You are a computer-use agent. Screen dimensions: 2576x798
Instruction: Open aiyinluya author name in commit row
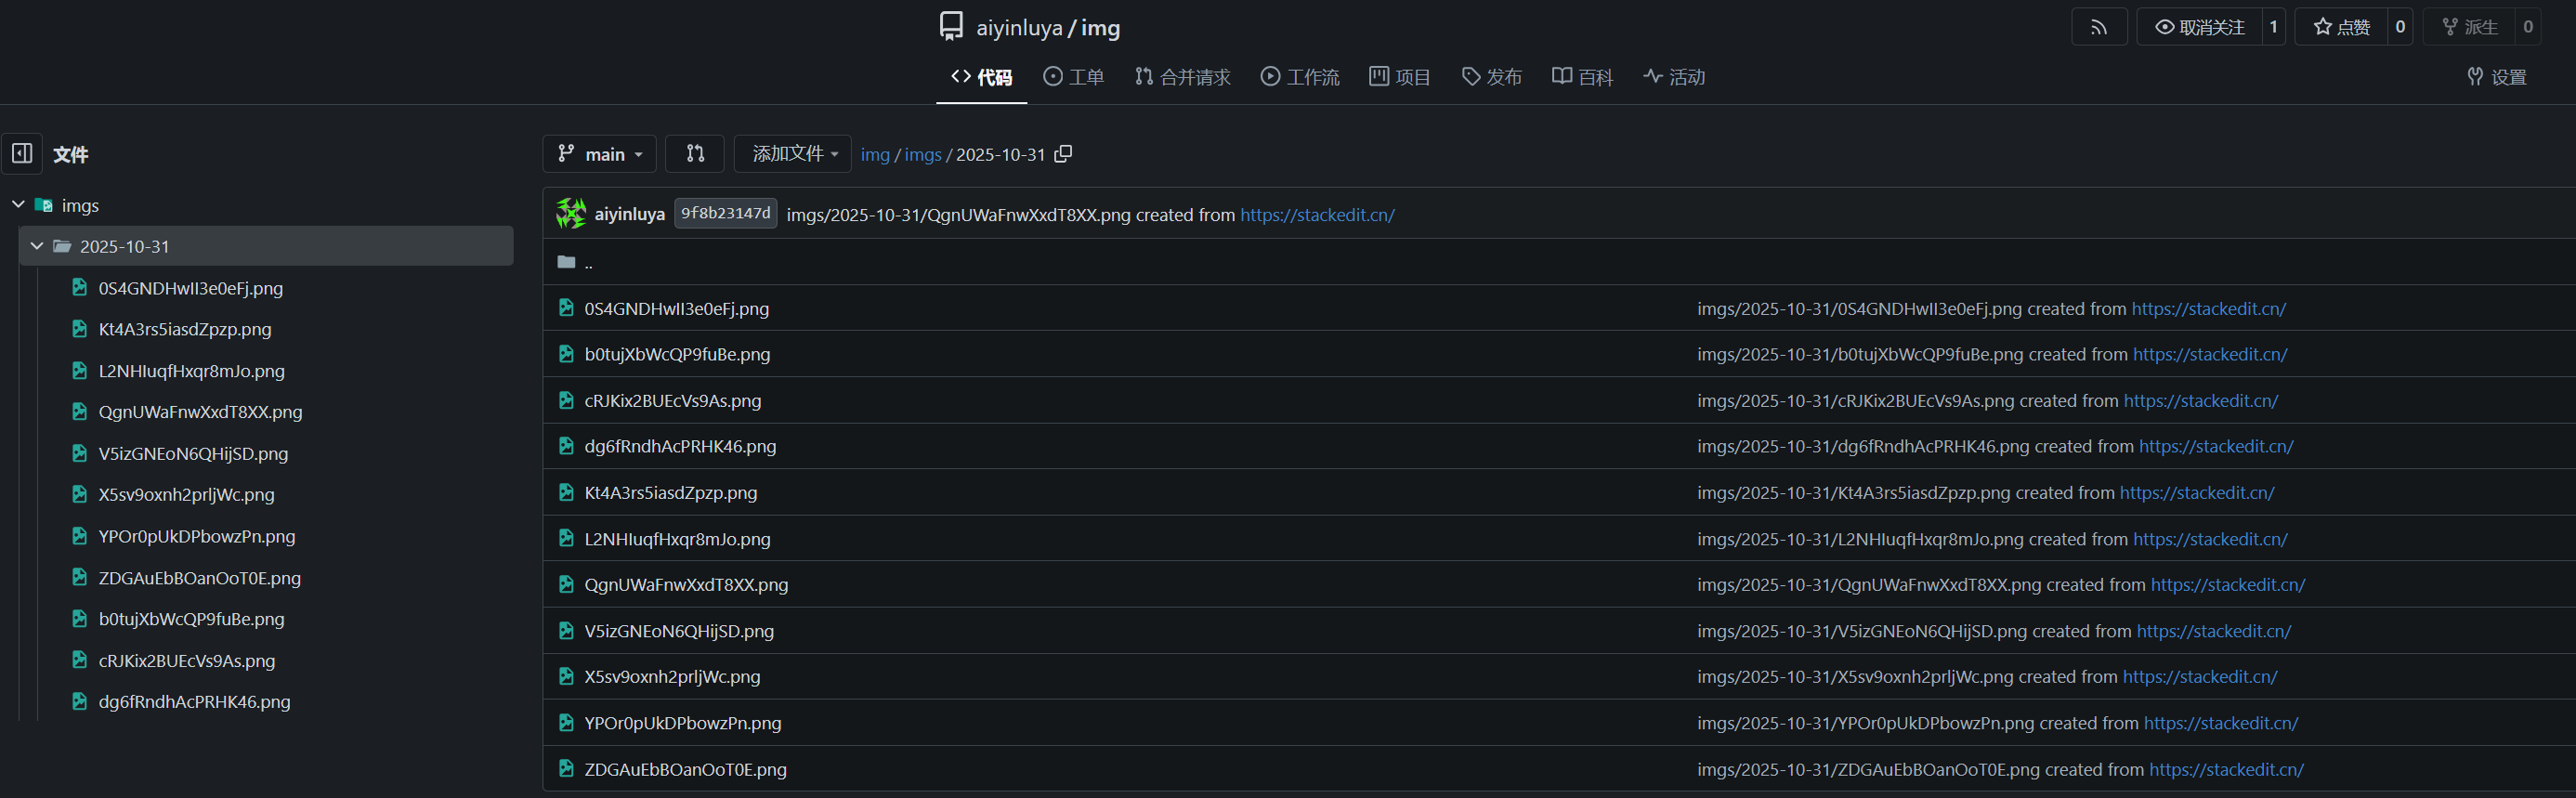coord(629,214)
